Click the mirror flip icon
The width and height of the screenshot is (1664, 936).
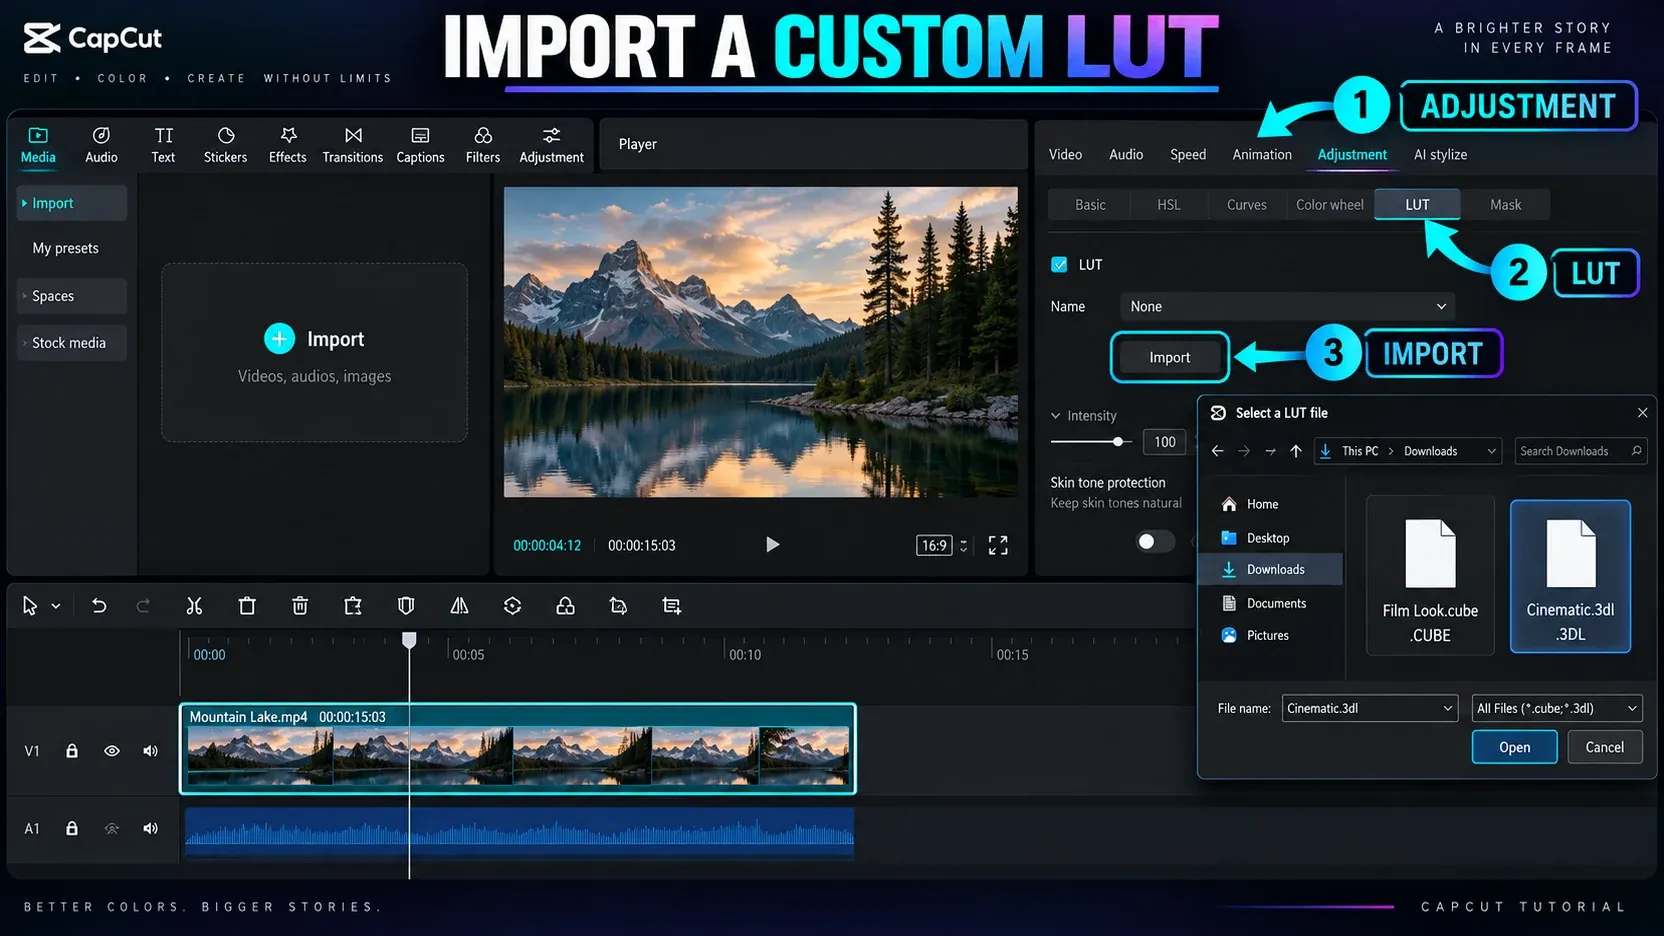(459, 606)
